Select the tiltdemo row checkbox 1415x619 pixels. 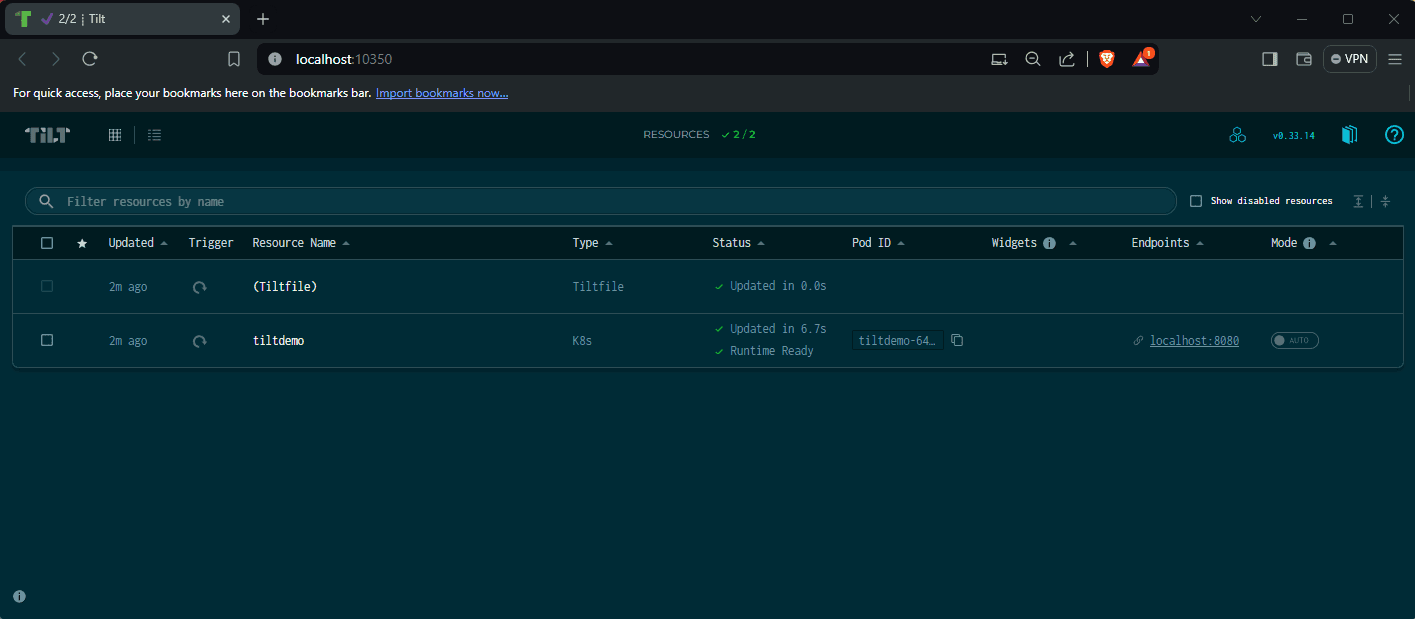point(47,340)
